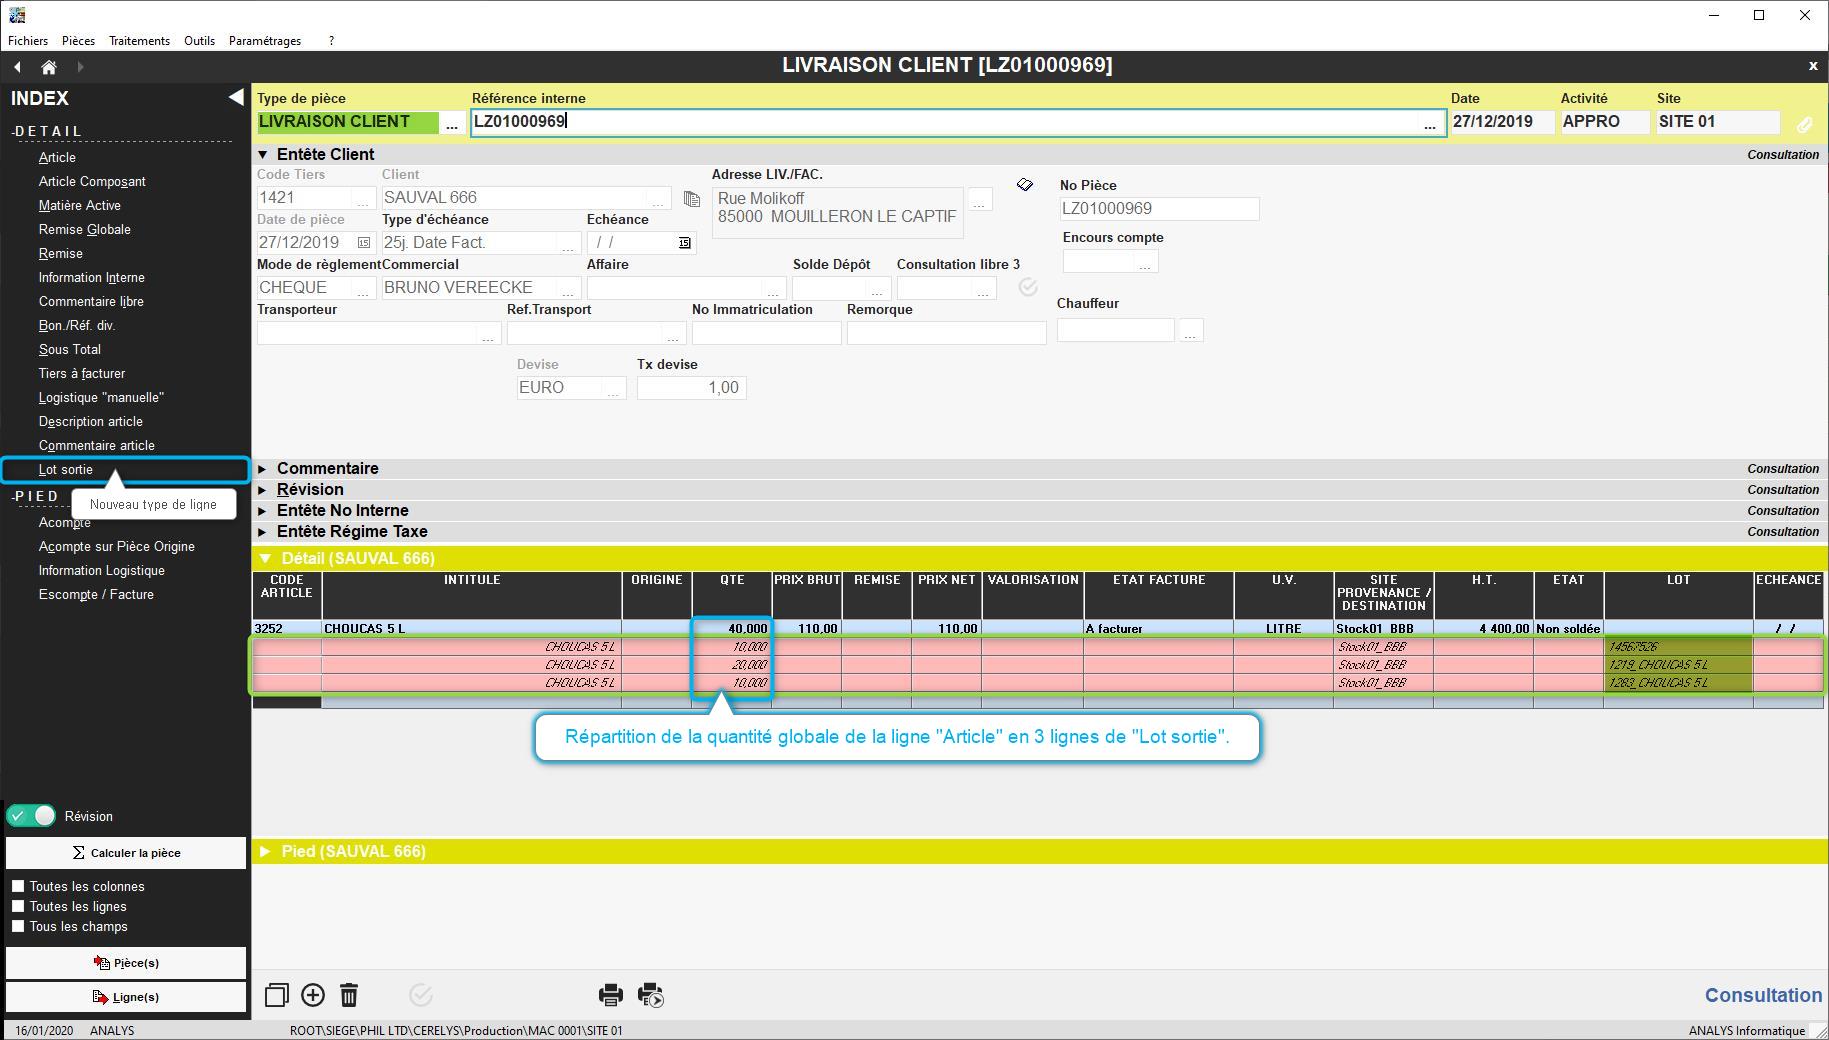
Task: Delete using the trash bin icon
Action: 349,995
